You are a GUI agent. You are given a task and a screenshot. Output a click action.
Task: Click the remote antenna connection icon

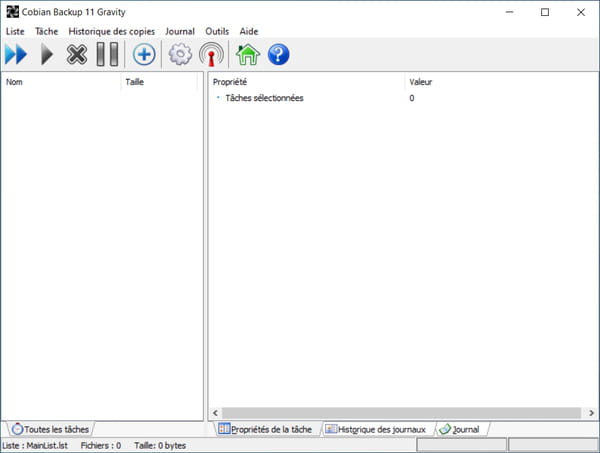coord(211,54)
